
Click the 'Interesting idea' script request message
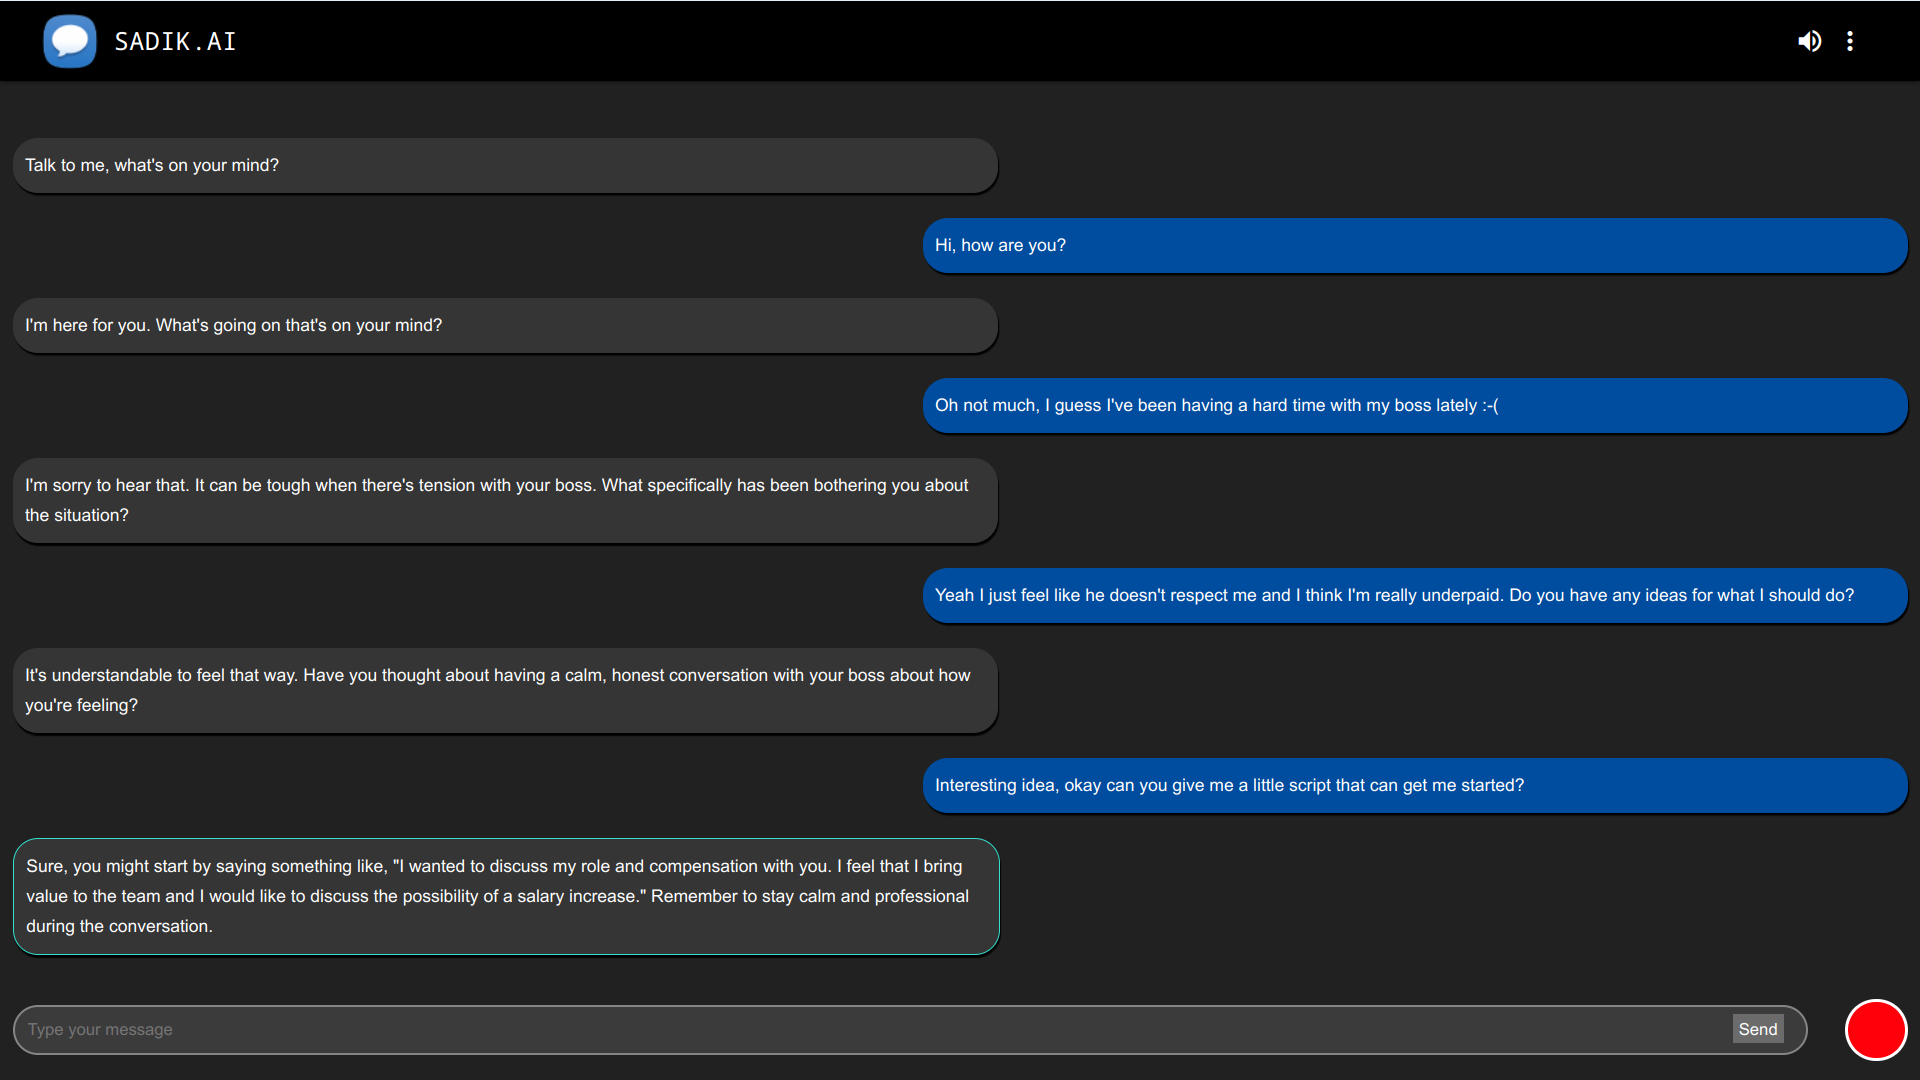pyautogui.click(x=1414, y=786)
